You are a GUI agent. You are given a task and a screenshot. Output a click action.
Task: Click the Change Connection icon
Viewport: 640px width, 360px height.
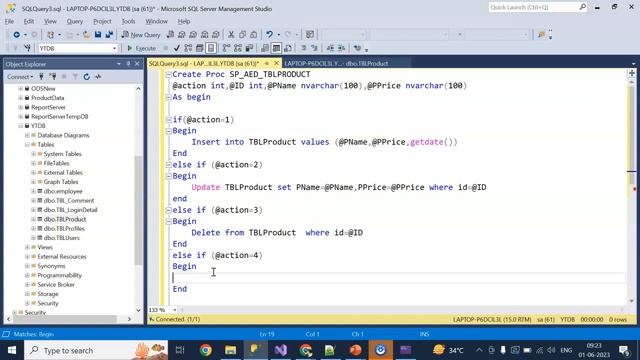point(27,48)
